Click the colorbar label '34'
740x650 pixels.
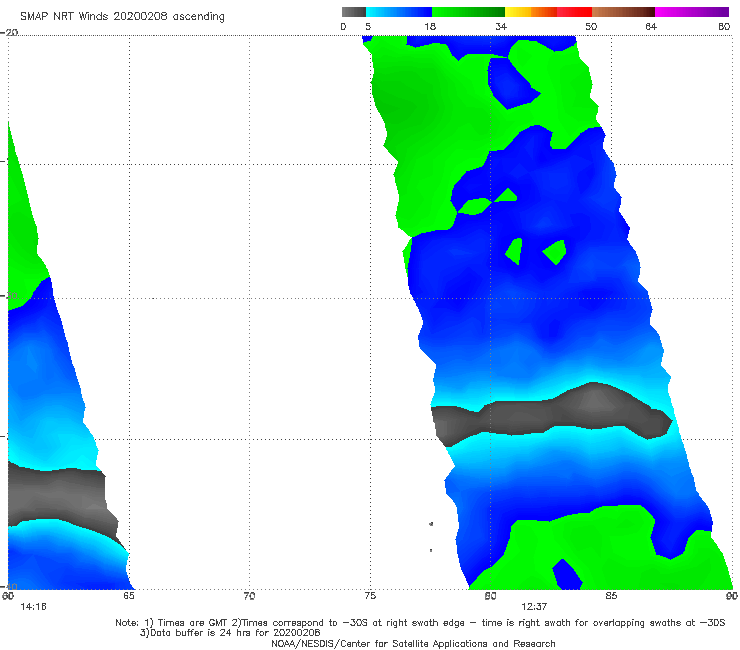pos(501,26)
